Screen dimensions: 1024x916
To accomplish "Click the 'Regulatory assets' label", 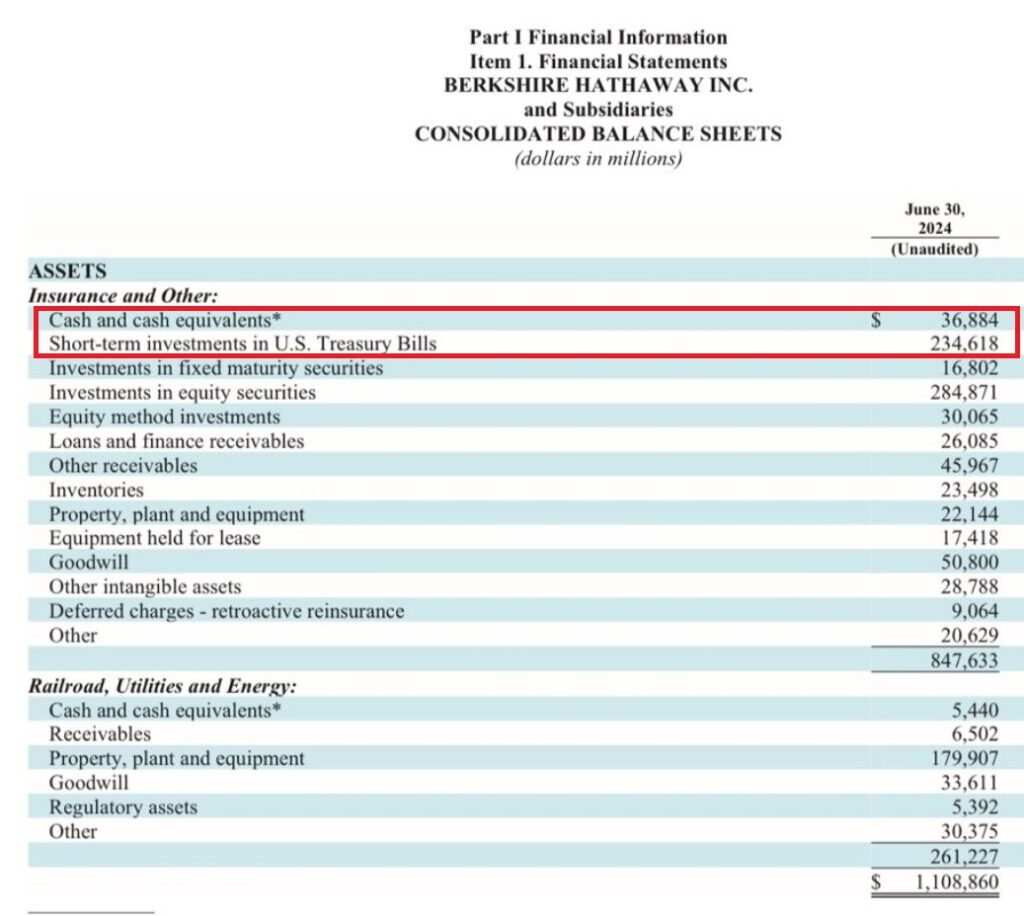I will [123, 808].
